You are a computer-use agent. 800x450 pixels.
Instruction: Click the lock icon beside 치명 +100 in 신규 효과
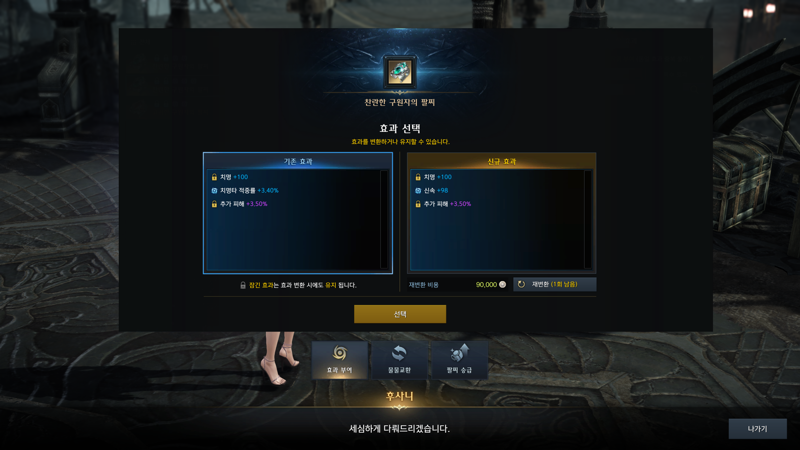[418, 177]
